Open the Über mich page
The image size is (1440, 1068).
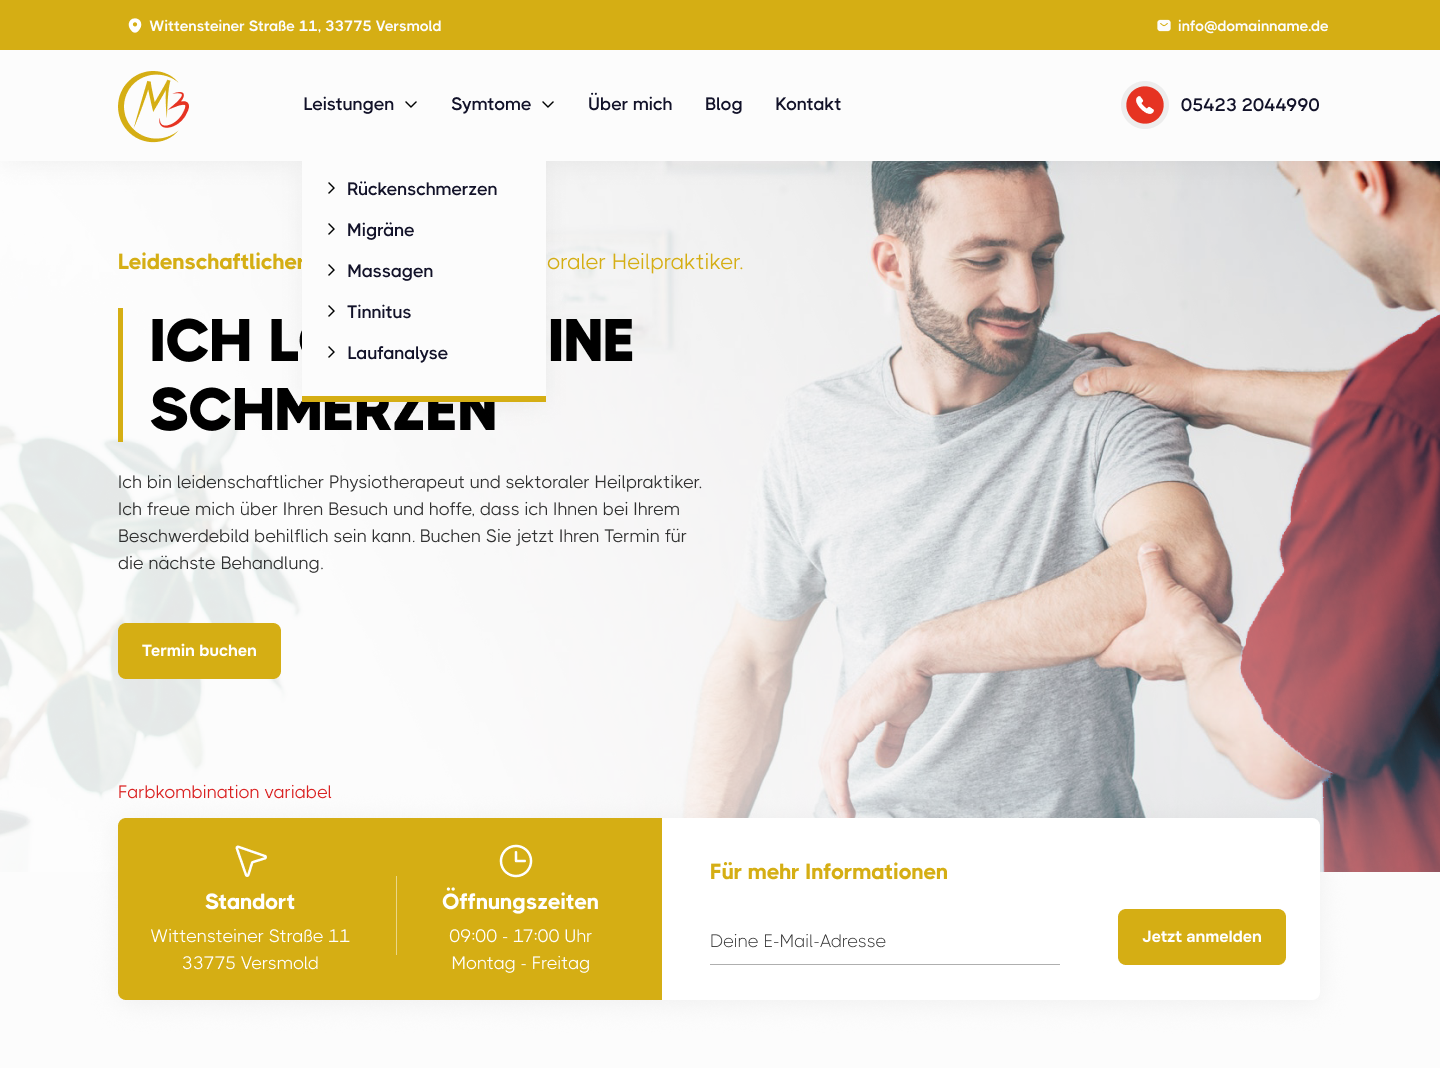tap(630, 104)
